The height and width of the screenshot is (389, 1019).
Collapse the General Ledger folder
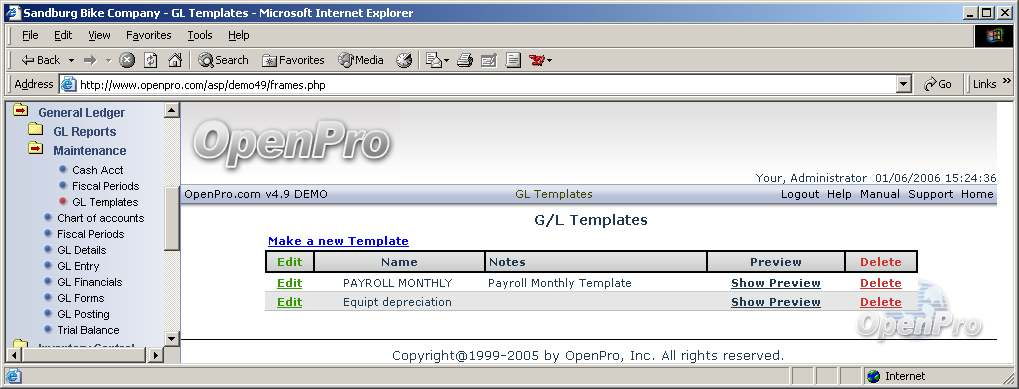pyautogui.click(x=20, y=111)
